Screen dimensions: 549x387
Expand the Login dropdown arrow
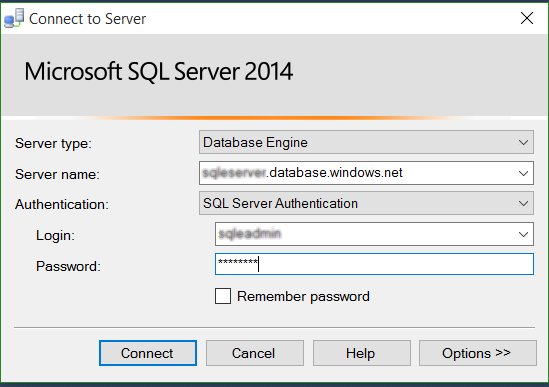[523, 234]
